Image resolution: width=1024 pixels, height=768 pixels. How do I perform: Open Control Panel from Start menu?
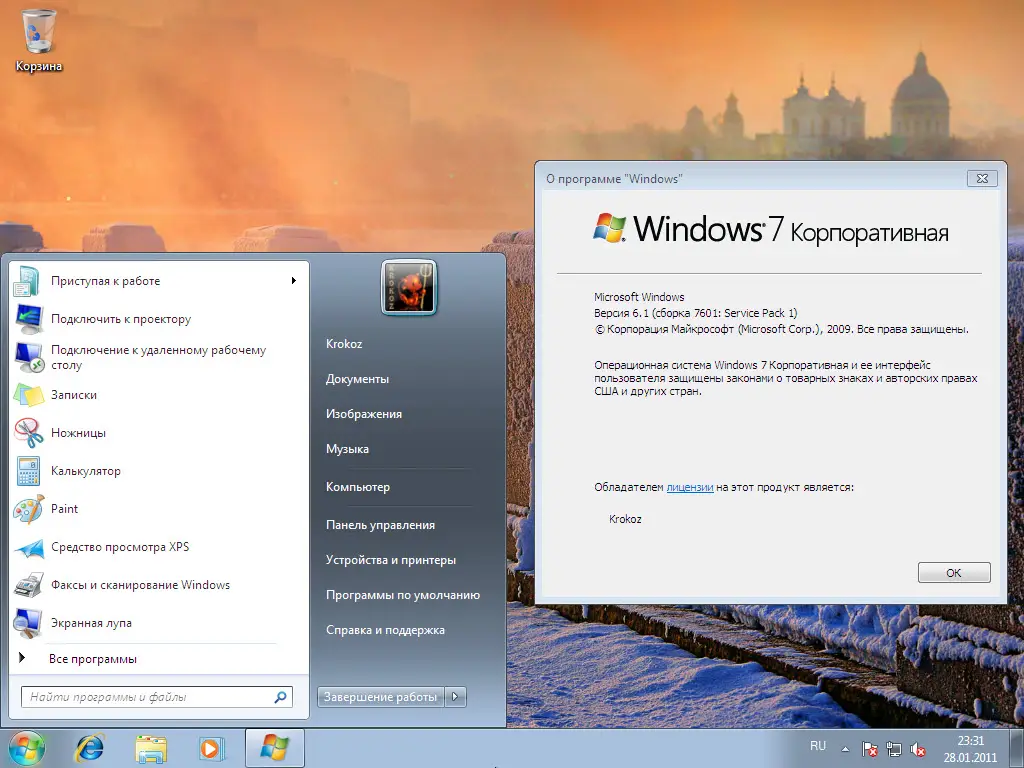(x=380, y=525)
